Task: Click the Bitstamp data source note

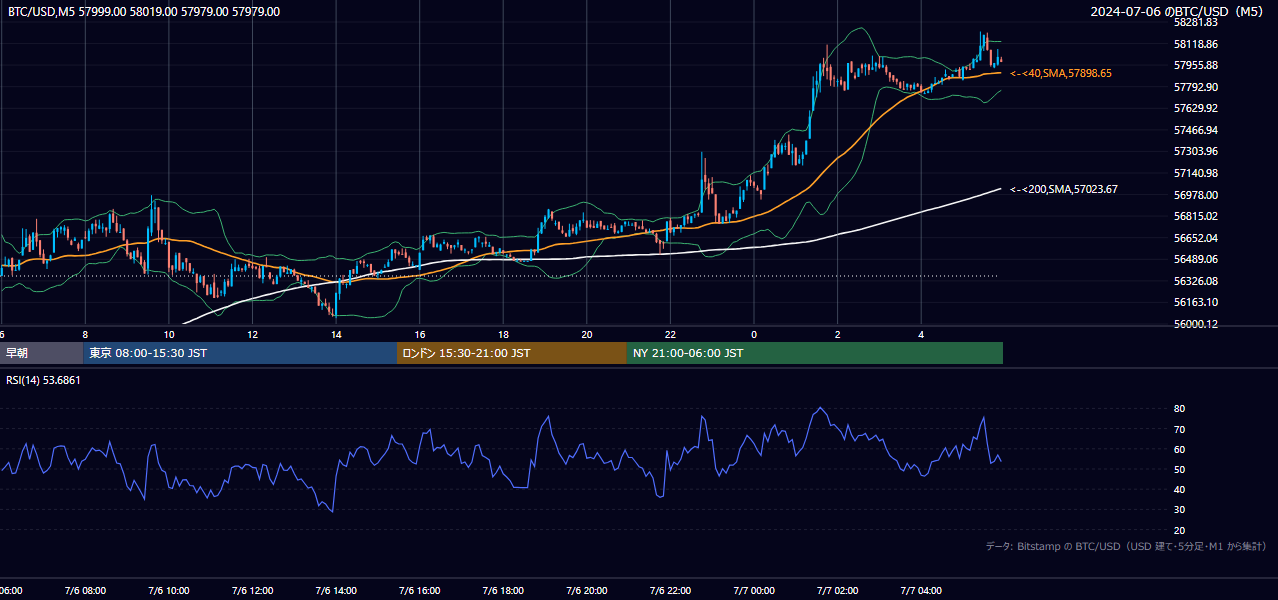Action: coord(1126,546)
